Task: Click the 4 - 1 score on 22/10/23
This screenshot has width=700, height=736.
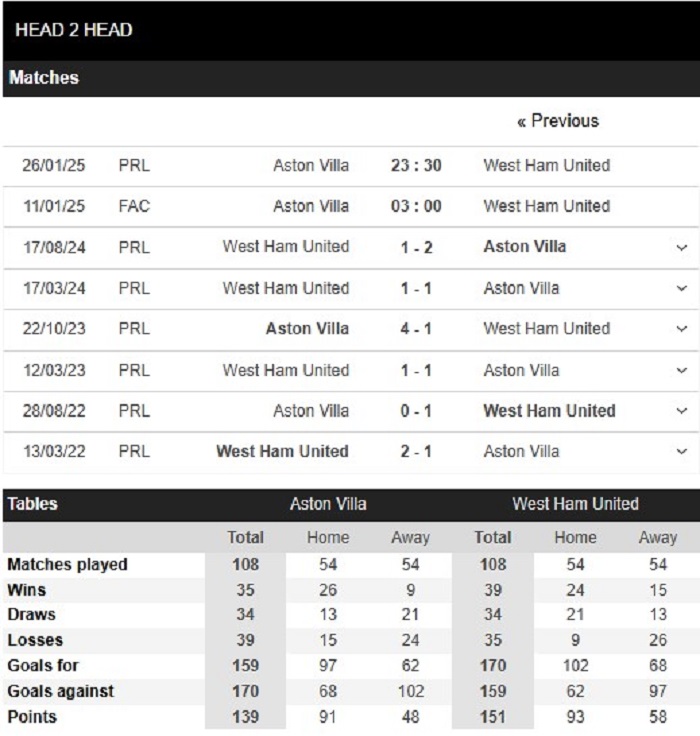Action: coord(416,329)
